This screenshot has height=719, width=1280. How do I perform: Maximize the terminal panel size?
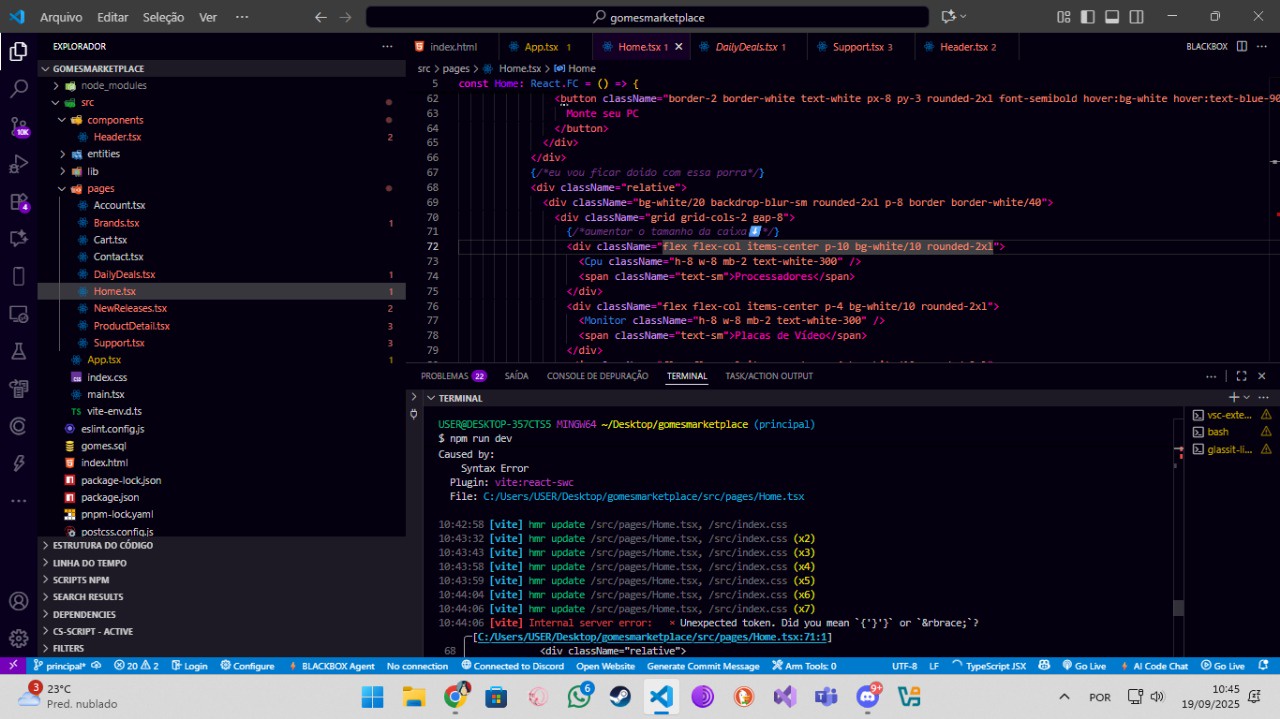1241,376
